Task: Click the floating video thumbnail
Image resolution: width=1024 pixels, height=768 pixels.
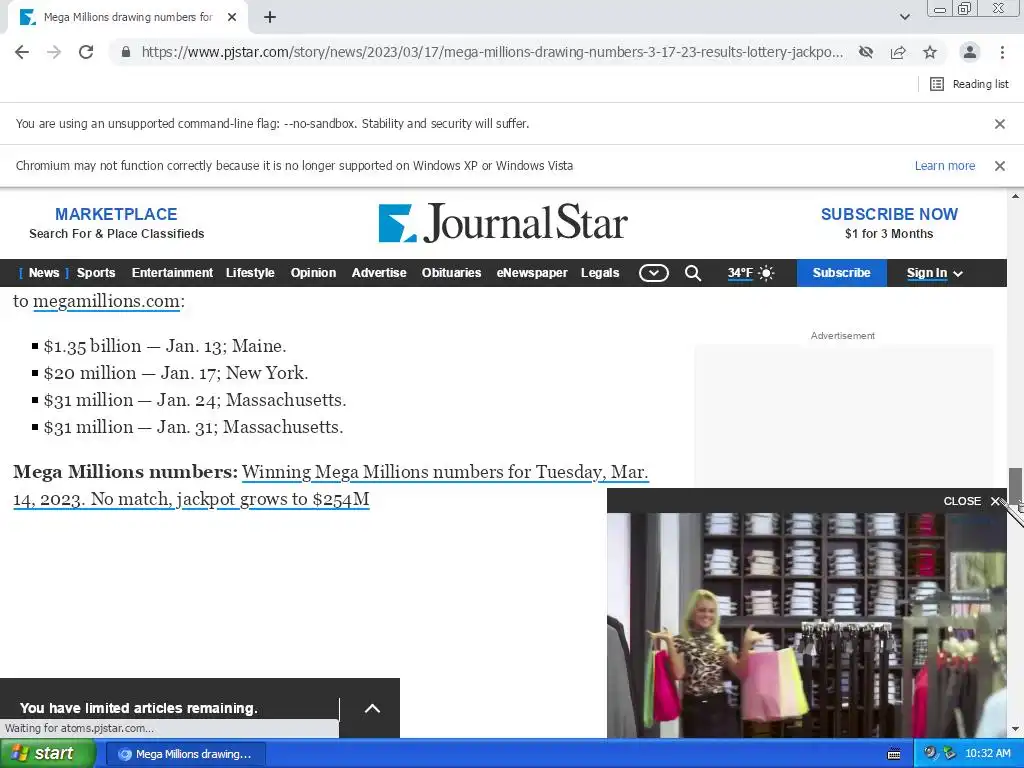Action: (807, 626)
